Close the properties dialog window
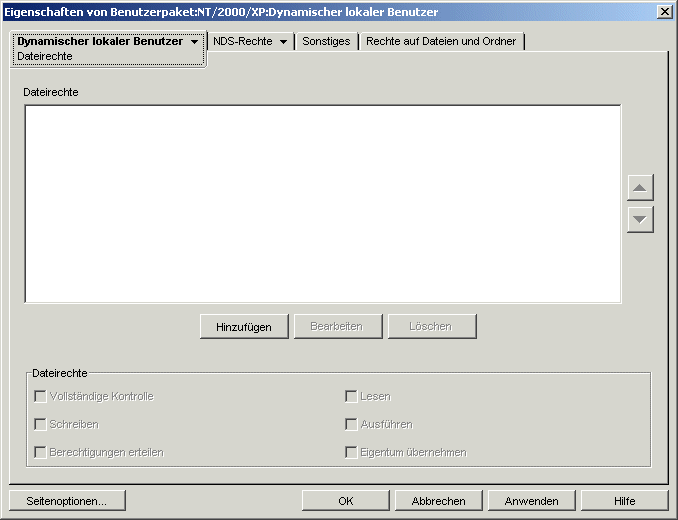This screenshot has height=520, width=678. click(x=664, y=11)
